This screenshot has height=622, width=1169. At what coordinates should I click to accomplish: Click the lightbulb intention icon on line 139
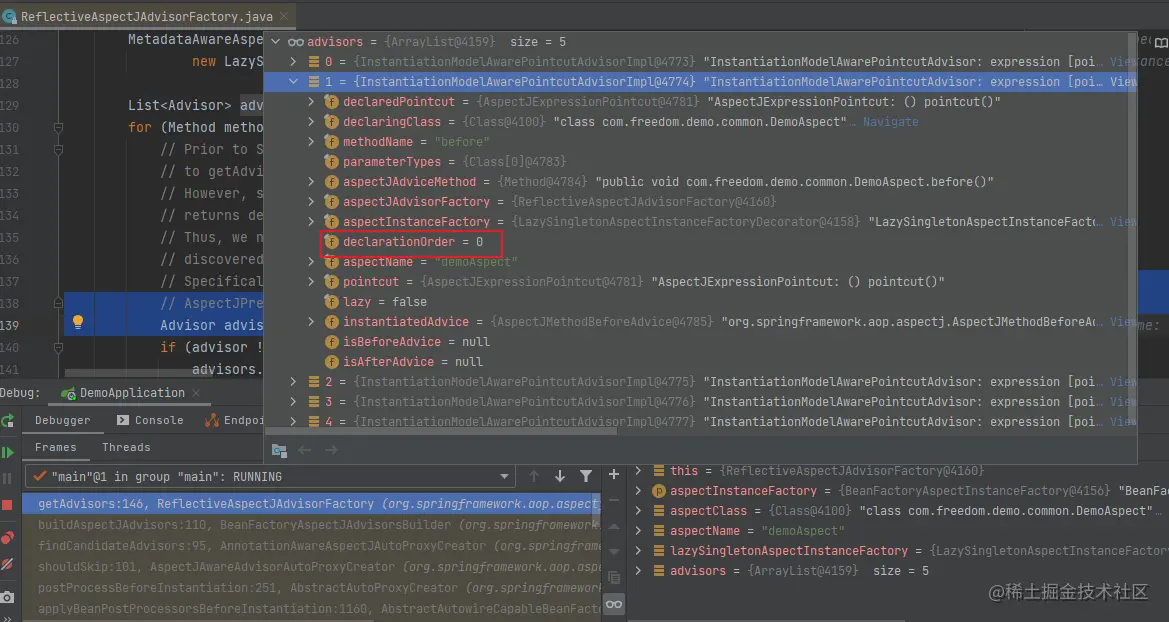click(78, 322)
